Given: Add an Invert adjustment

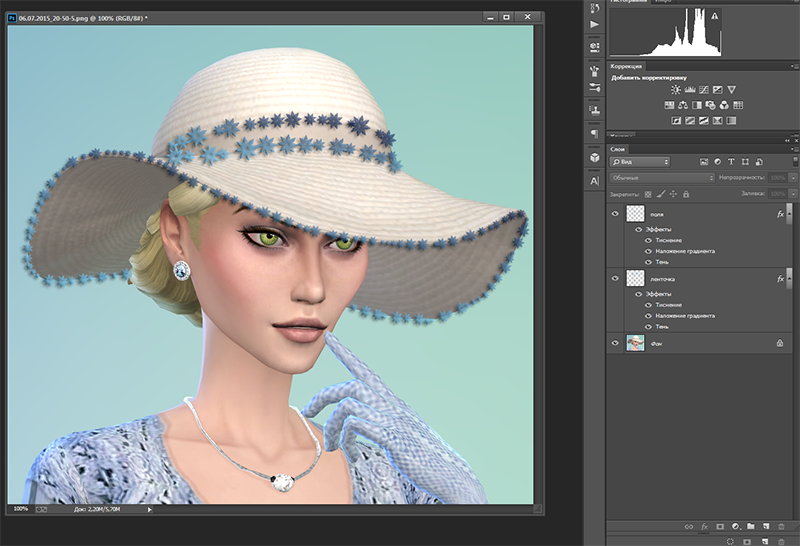Looking at the screenshot, I should pos(676,121).
